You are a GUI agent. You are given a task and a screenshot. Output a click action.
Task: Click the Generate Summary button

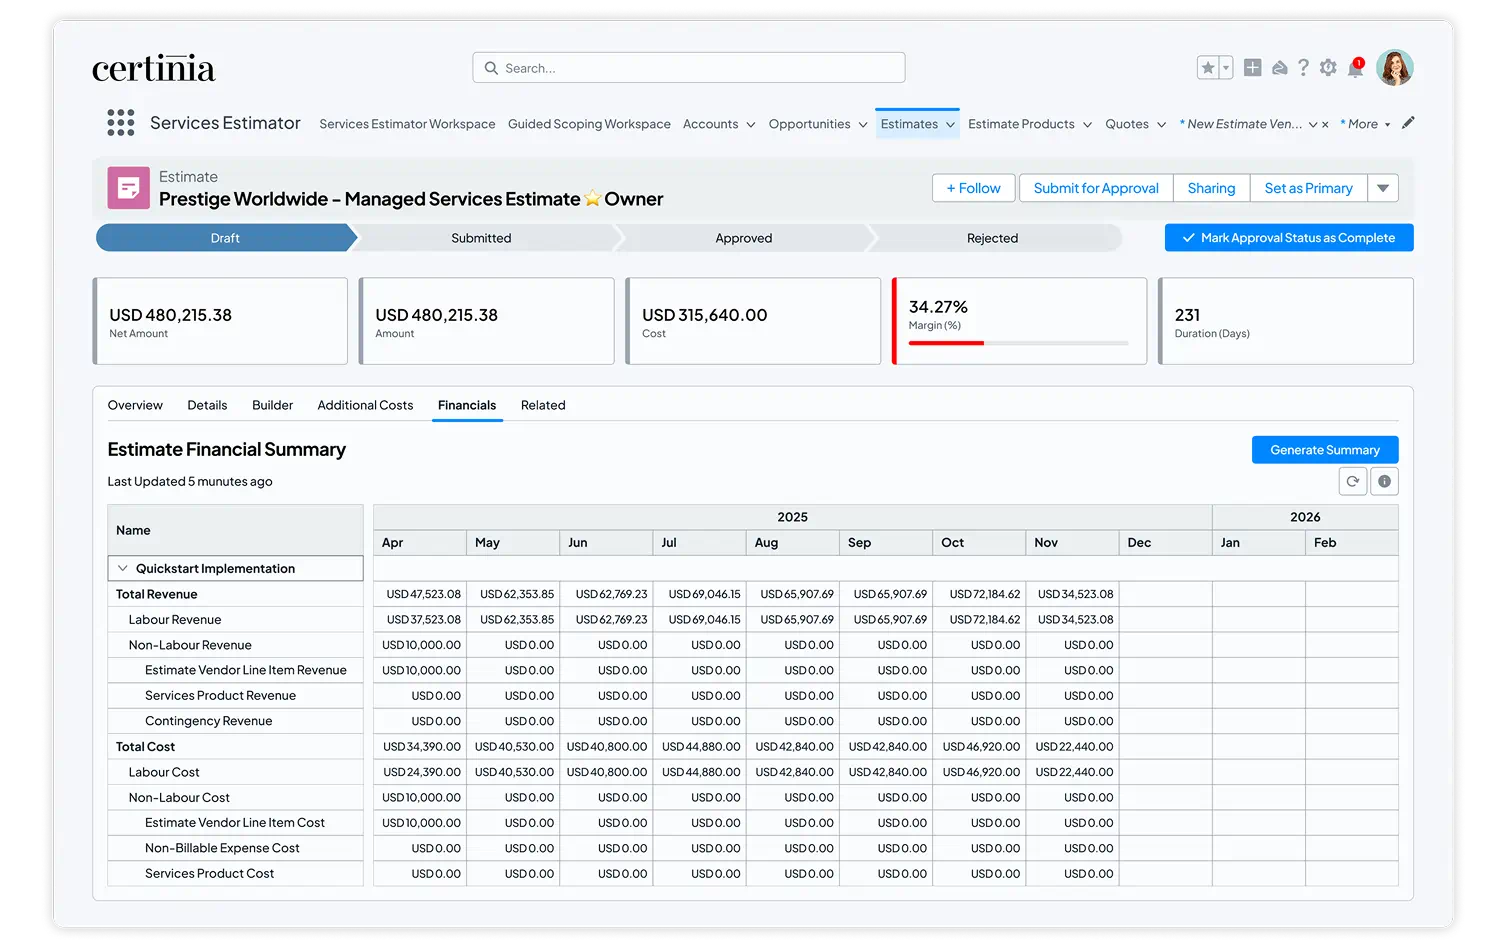(1324, 450)
